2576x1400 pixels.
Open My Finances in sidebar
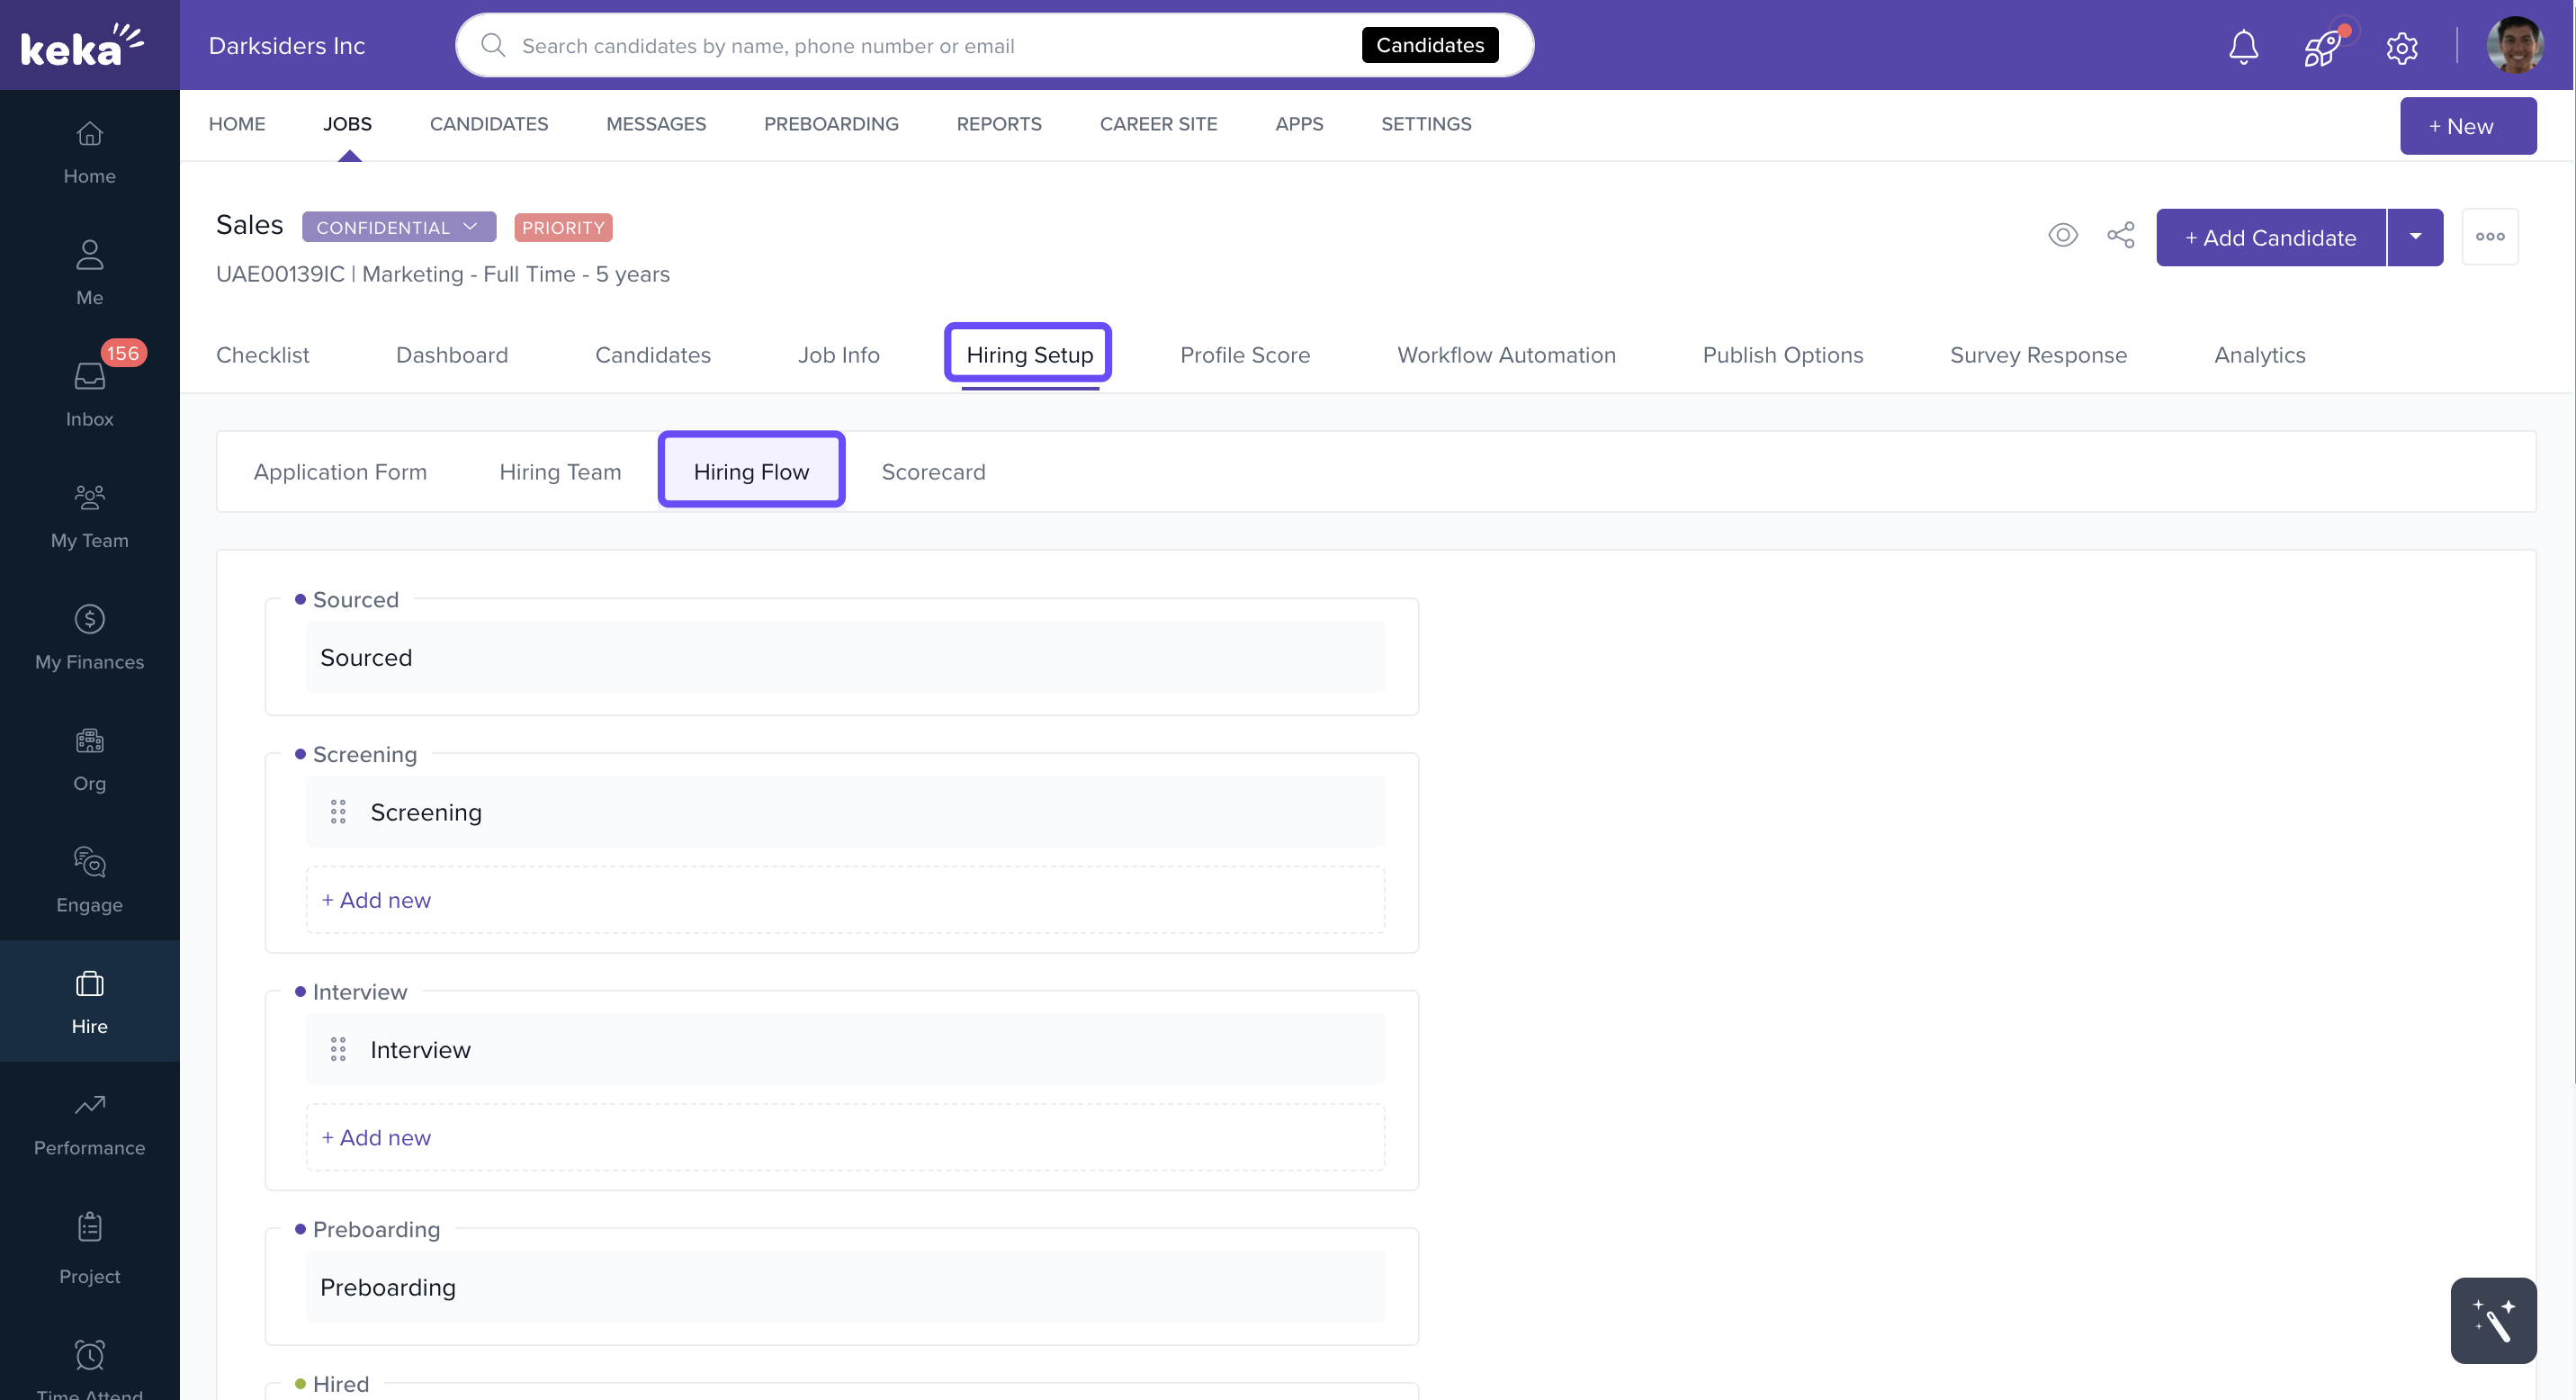pos(89,636)
